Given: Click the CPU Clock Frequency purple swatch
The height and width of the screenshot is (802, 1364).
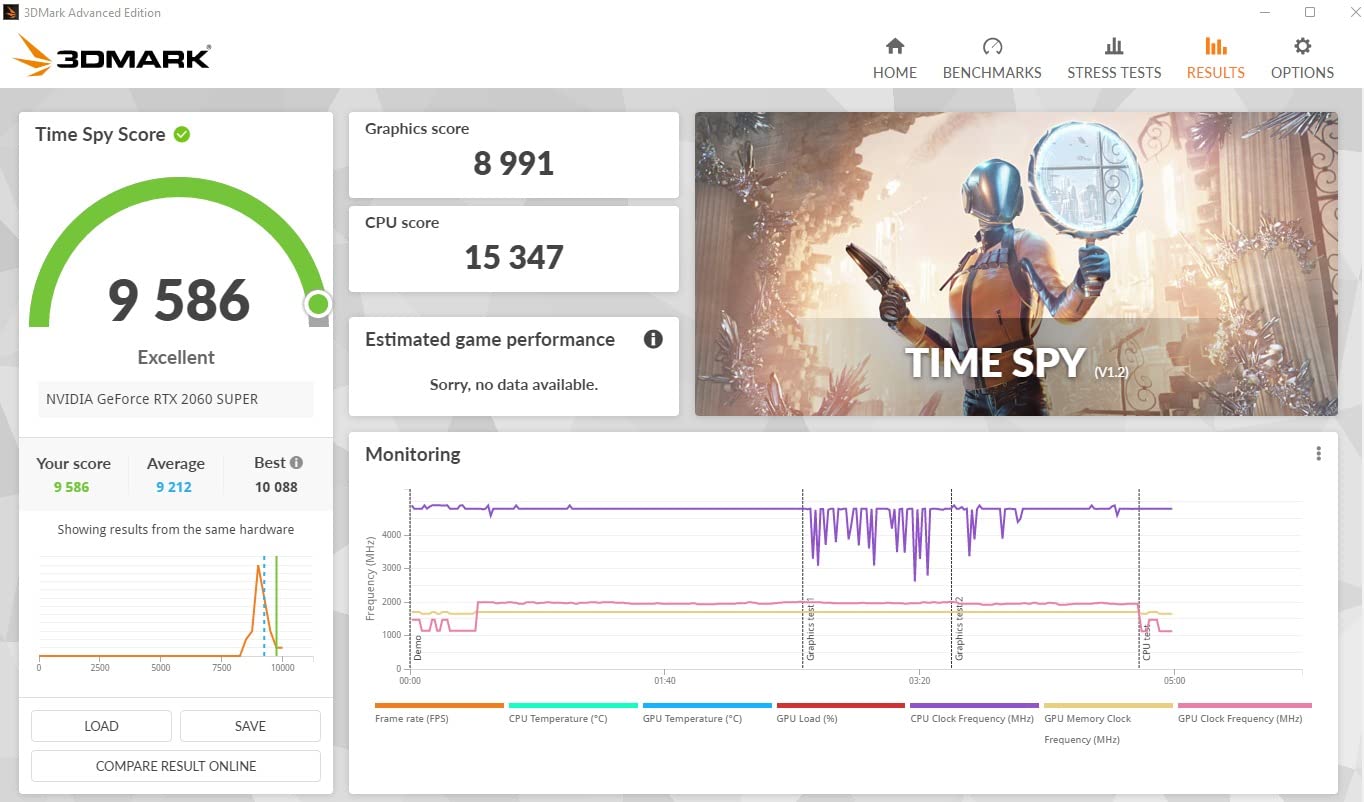Looking at the screenshot, I should [x=973, y=706].
